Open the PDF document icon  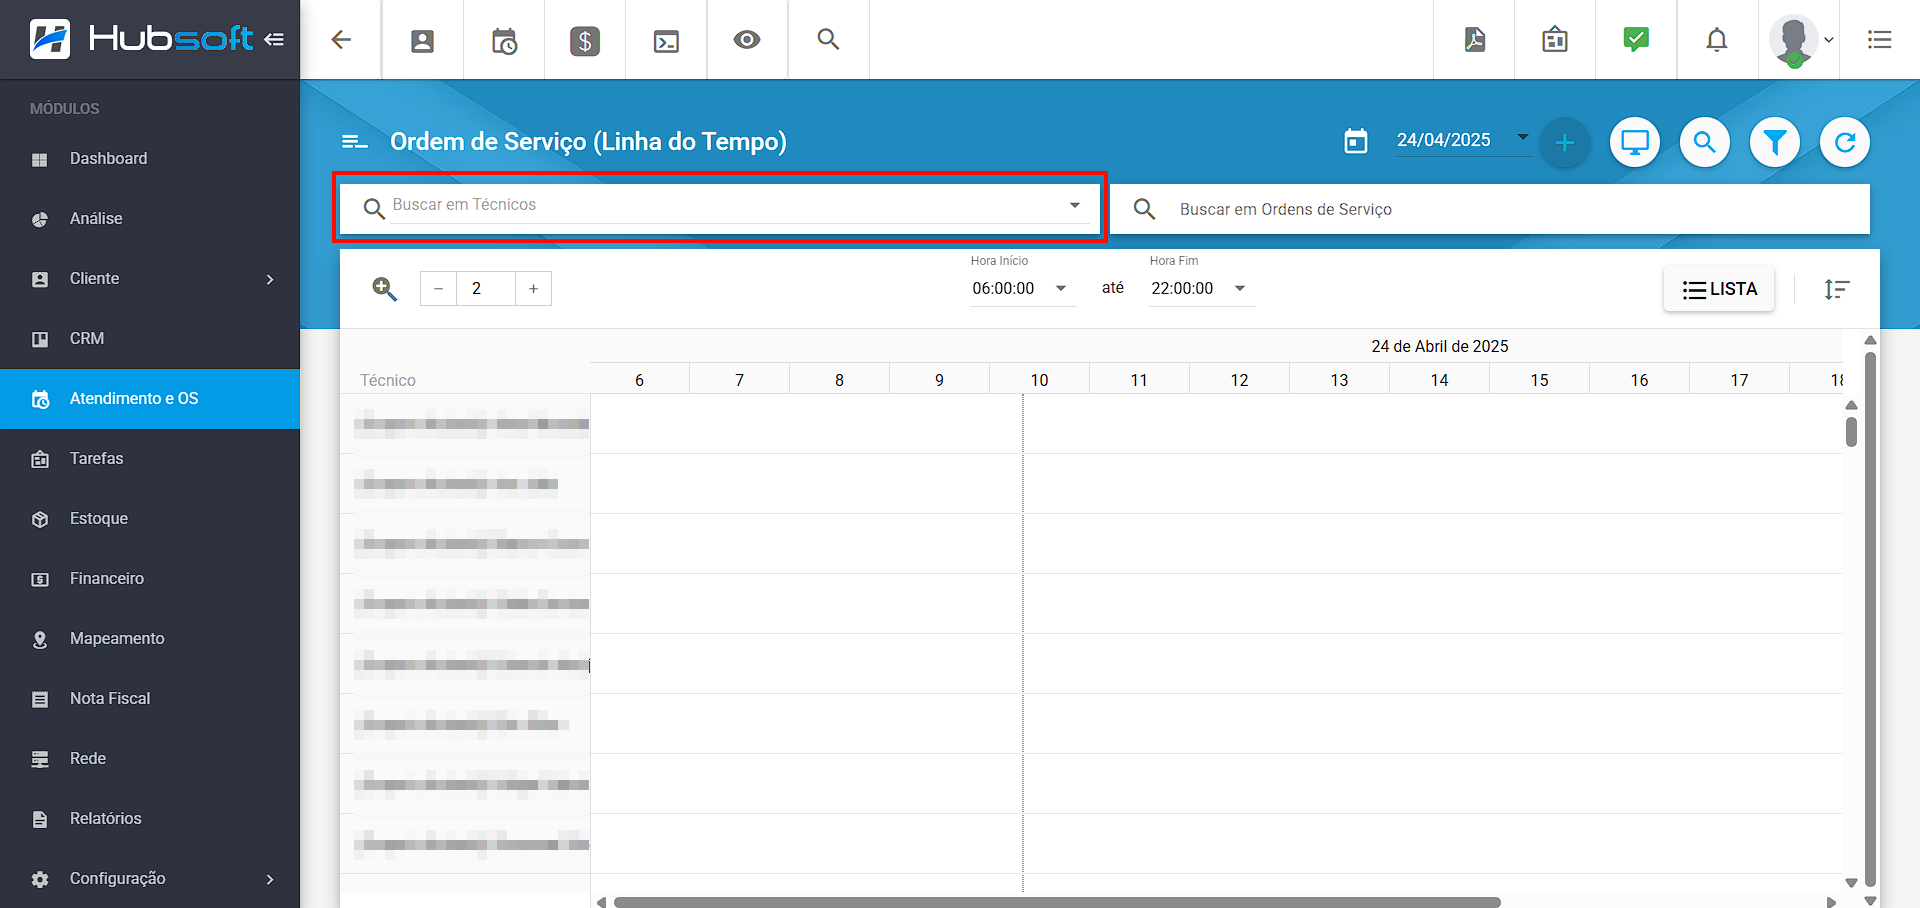[1474, 40]
